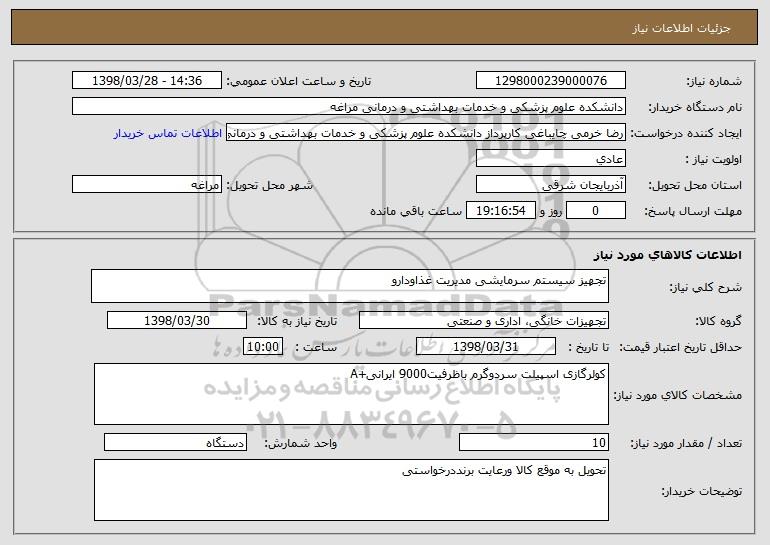Select the label مشخصات کالای مورد نیاز
This screenshot has height=545, width=770.
(x=678, y=395)
